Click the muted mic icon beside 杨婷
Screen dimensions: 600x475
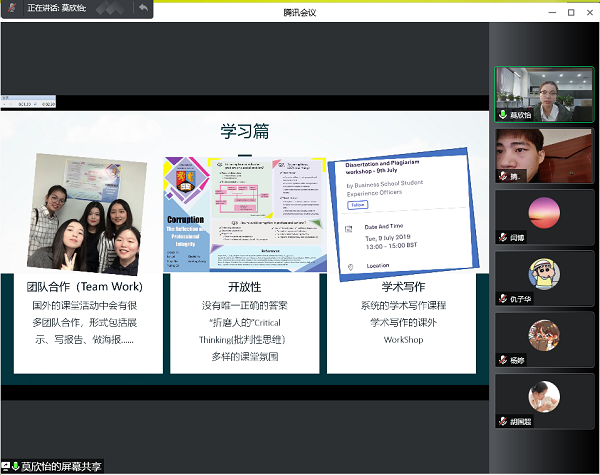[503, 361]
